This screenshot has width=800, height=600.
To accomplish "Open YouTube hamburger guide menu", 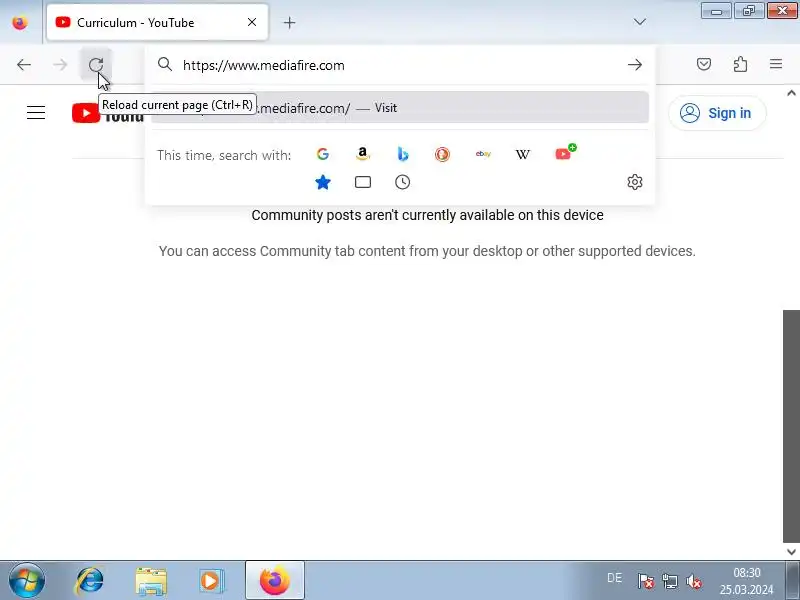I will coord(36,112).
